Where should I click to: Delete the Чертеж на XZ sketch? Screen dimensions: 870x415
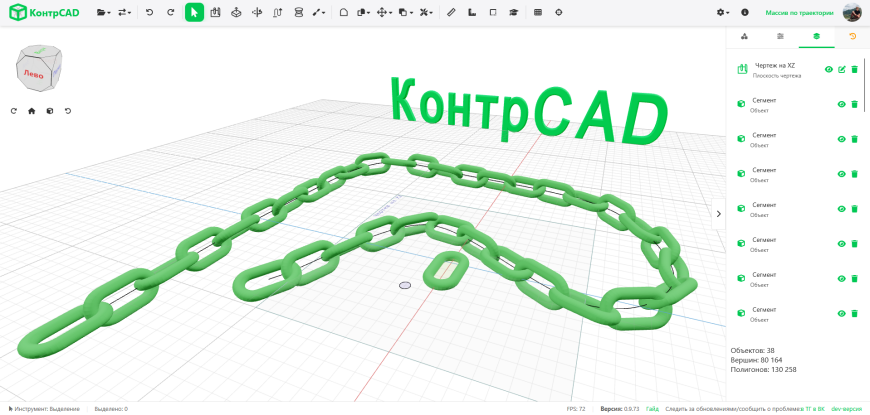[854, 69]
